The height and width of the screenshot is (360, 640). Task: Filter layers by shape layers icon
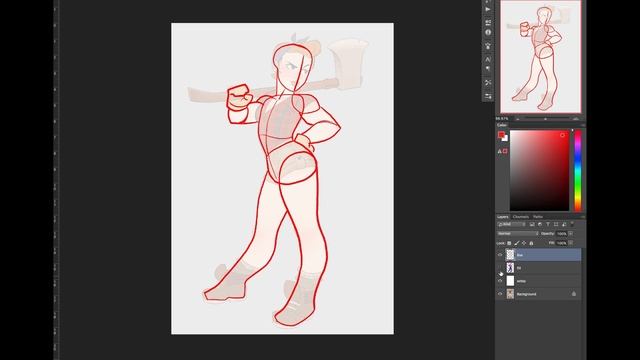(x=556, y=224)
